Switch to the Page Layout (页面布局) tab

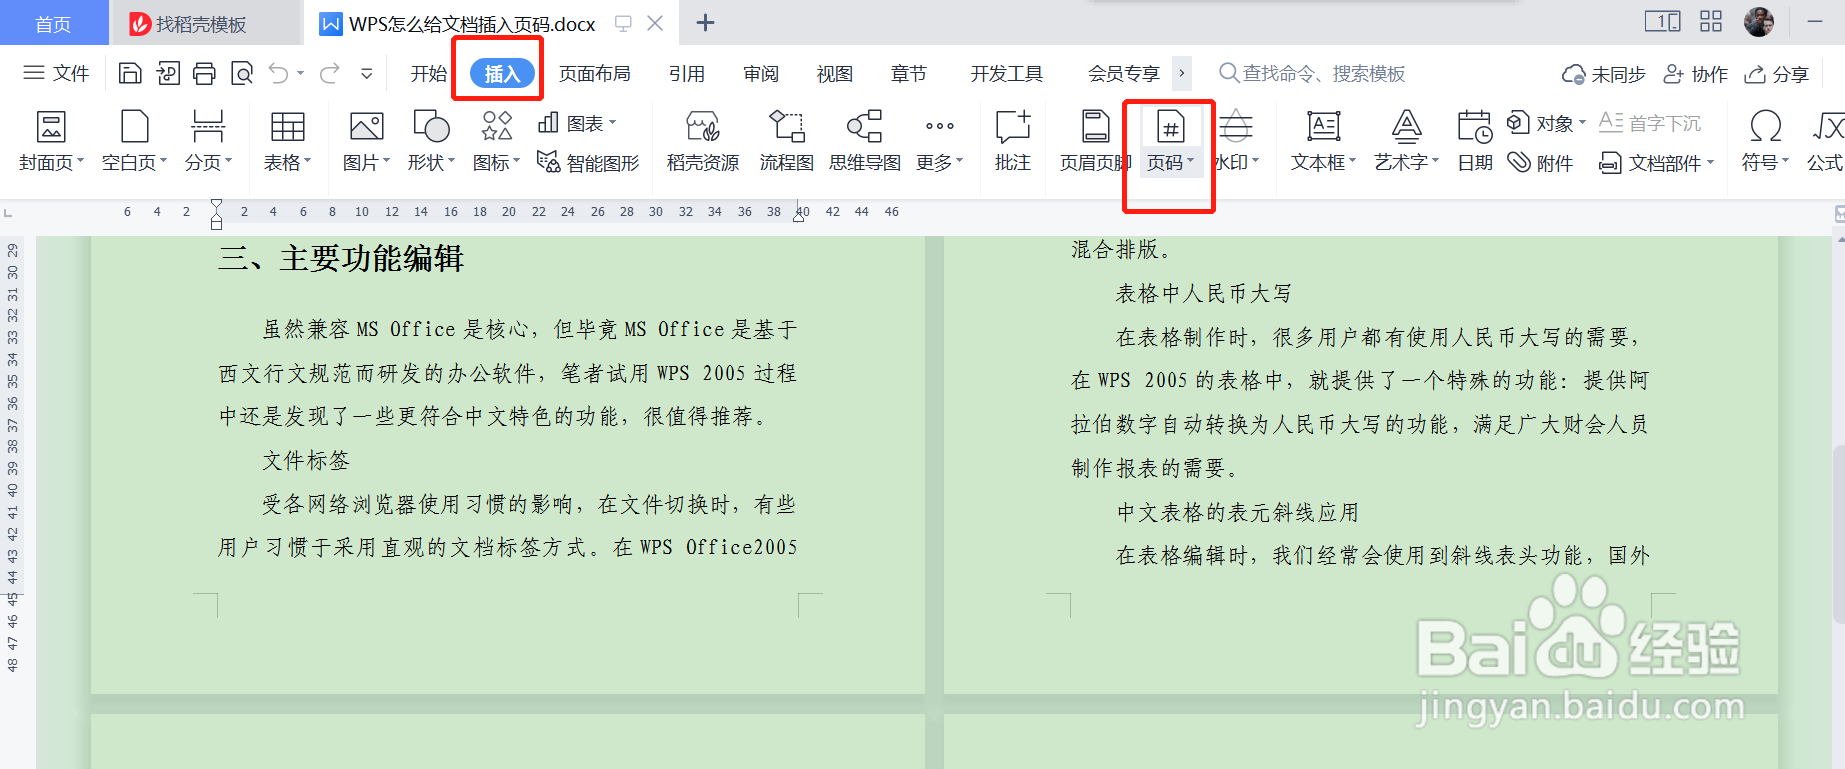pyautogui.click(x=594, y=73)
